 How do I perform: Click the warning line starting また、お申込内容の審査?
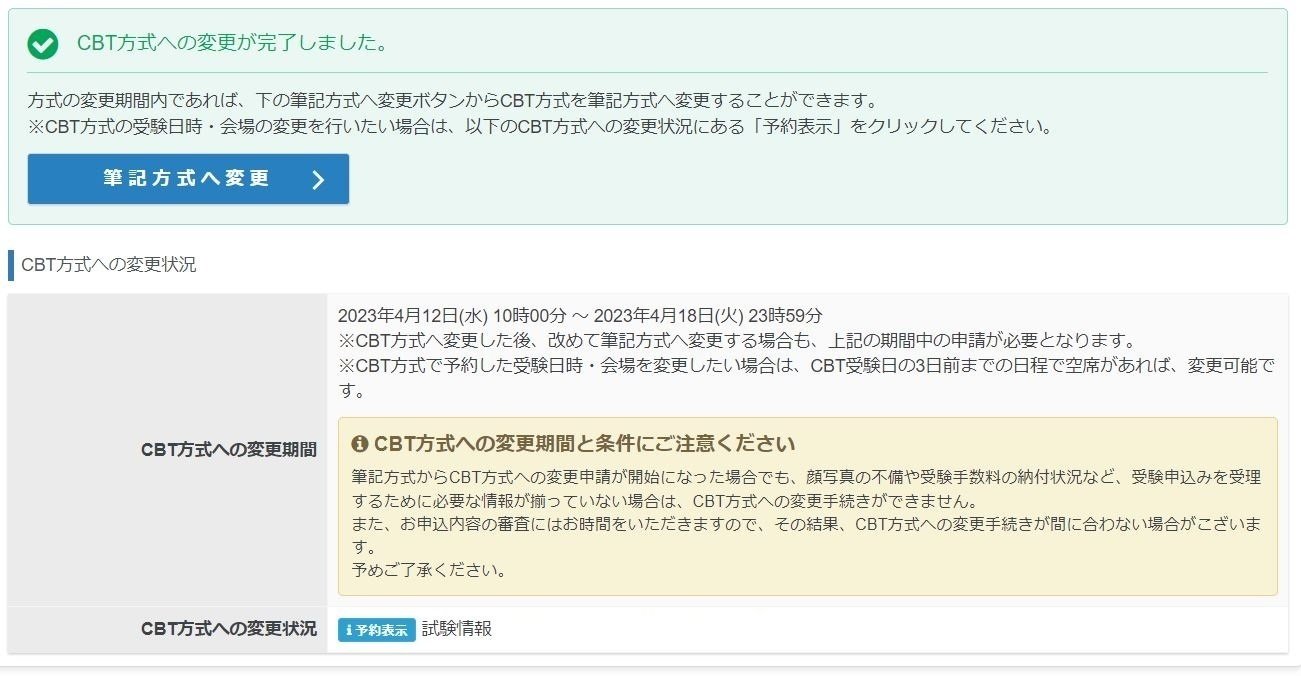click(807, 536)
